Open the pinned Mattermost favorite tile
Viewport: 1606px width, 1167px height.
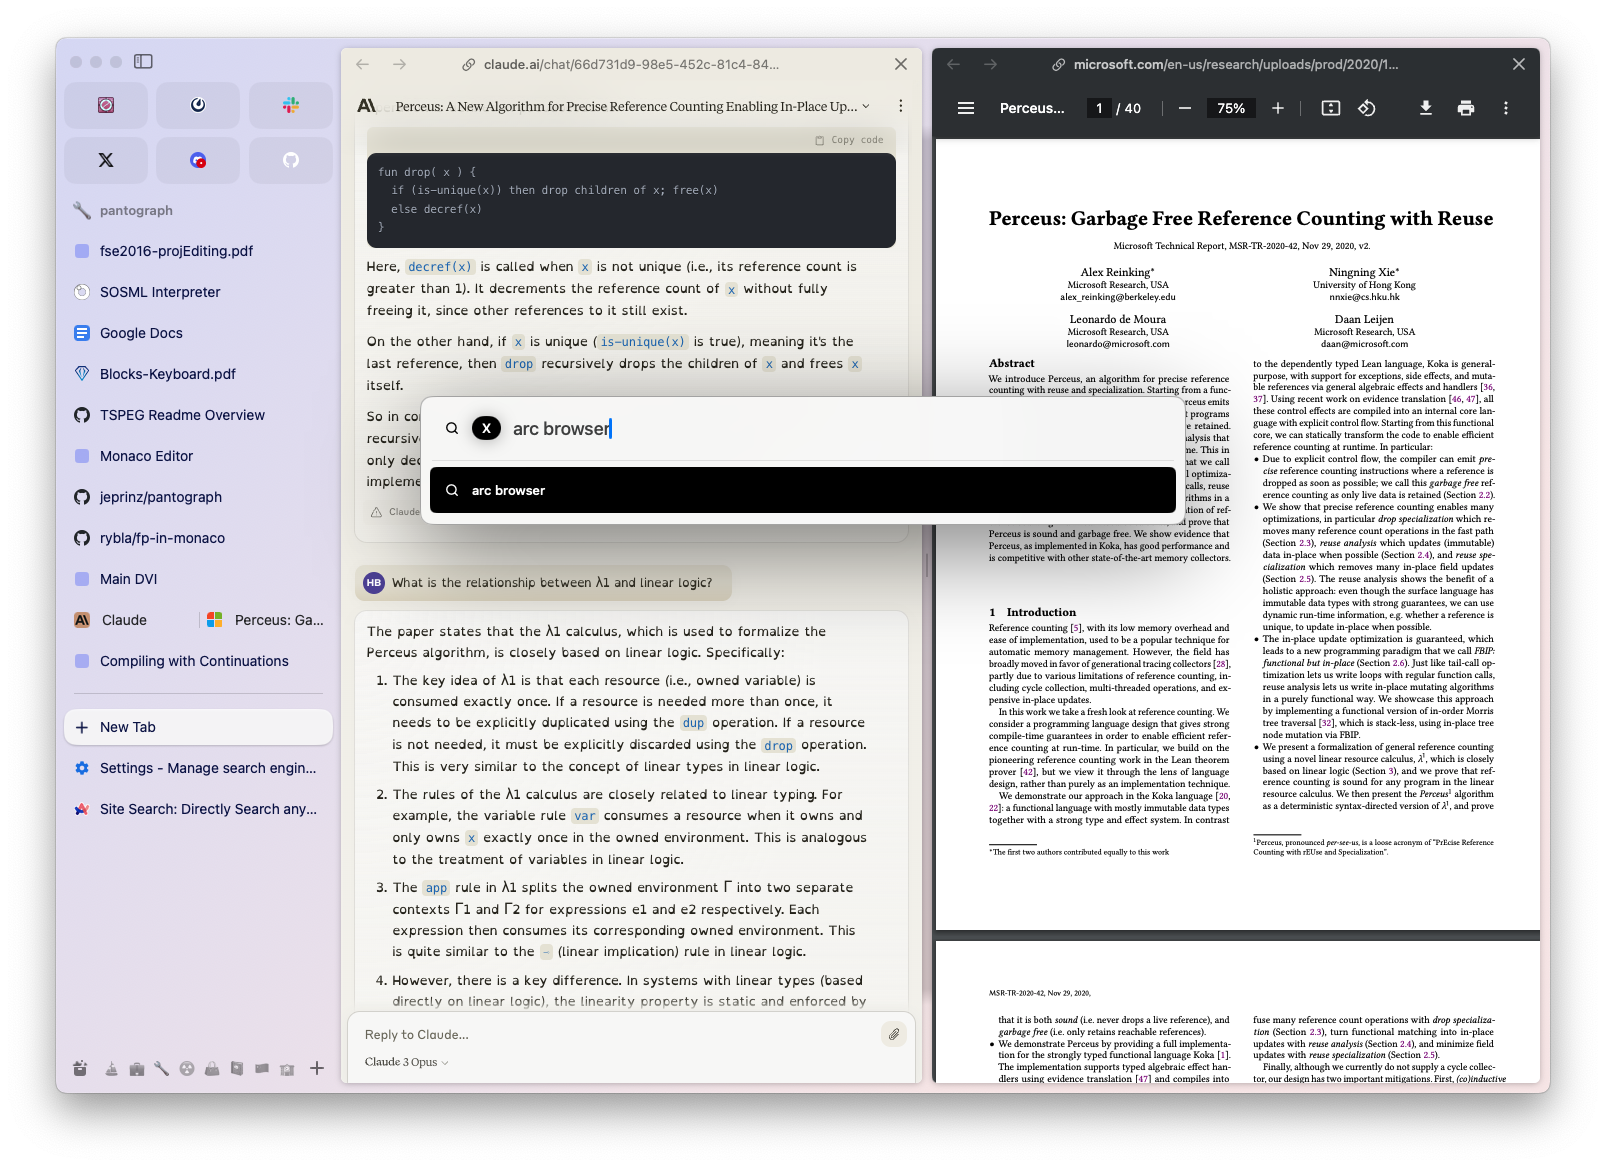tap(198, 105)
